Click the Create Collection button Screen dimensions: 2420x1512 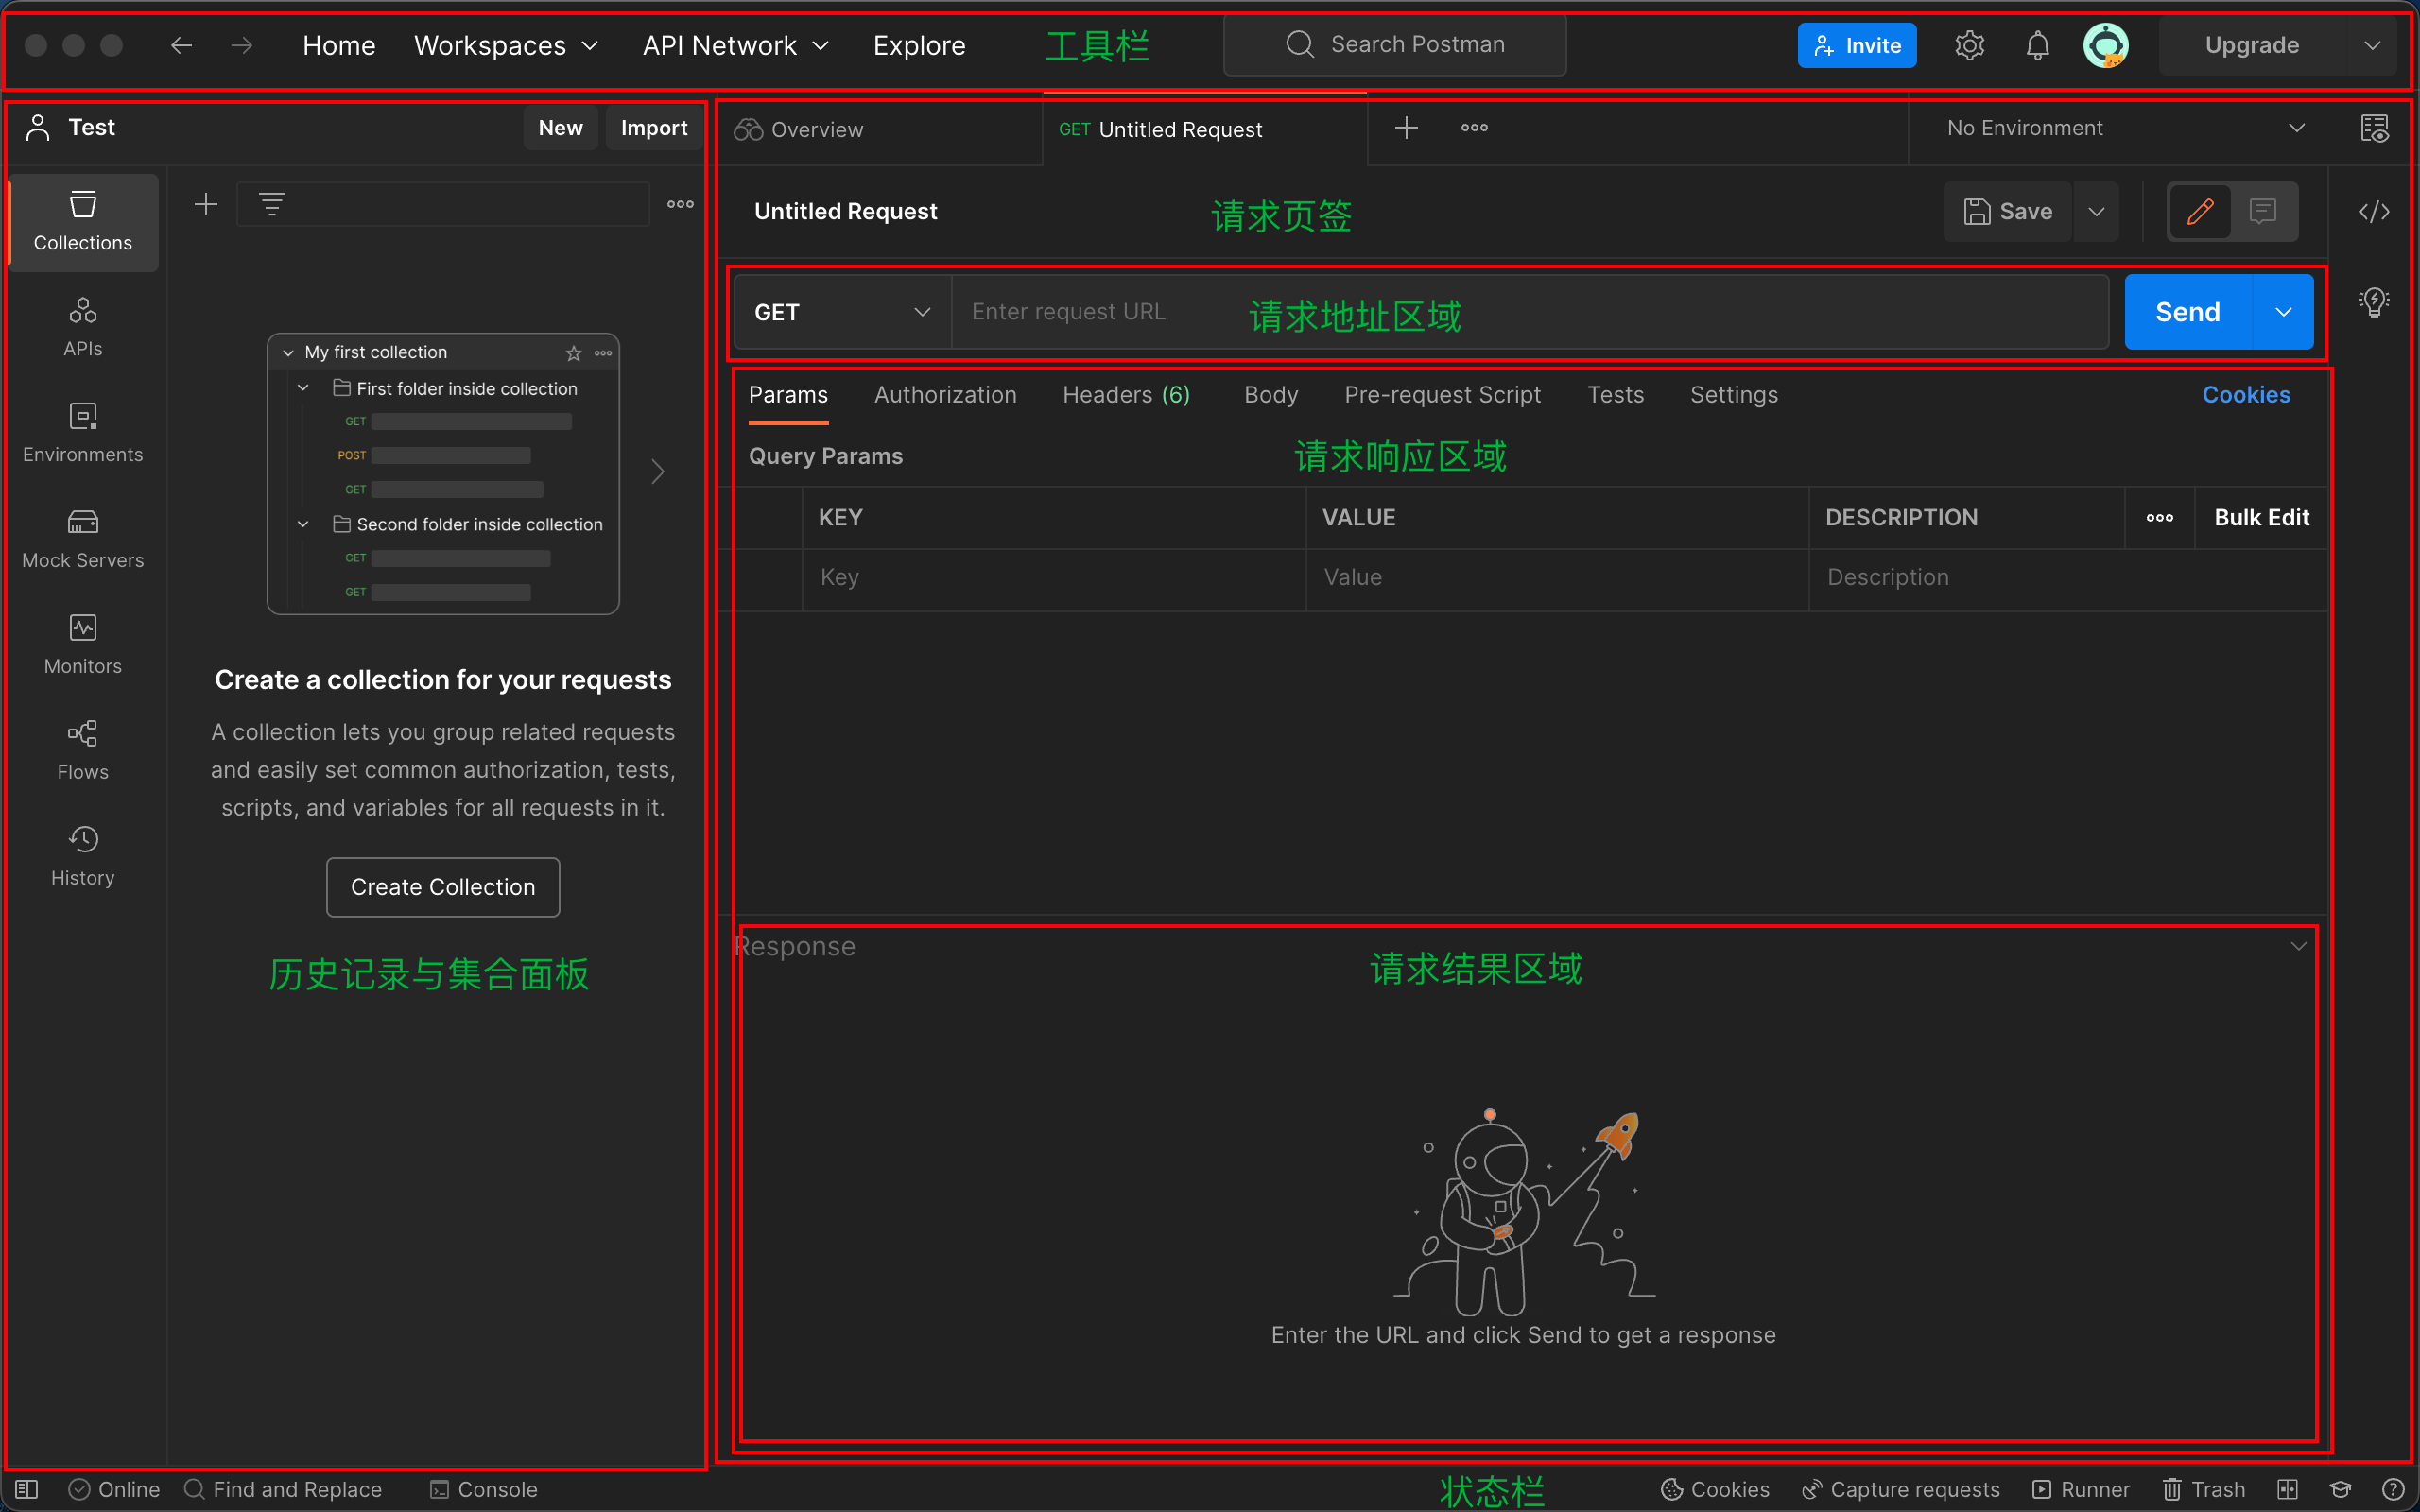click(443, 887)
